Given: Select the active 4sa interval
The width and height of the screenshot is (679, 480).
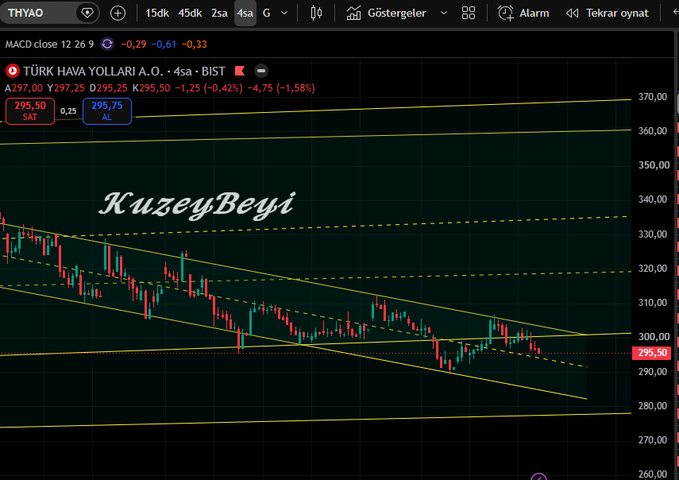Looking at the screenshot, I should coord(245,13).
